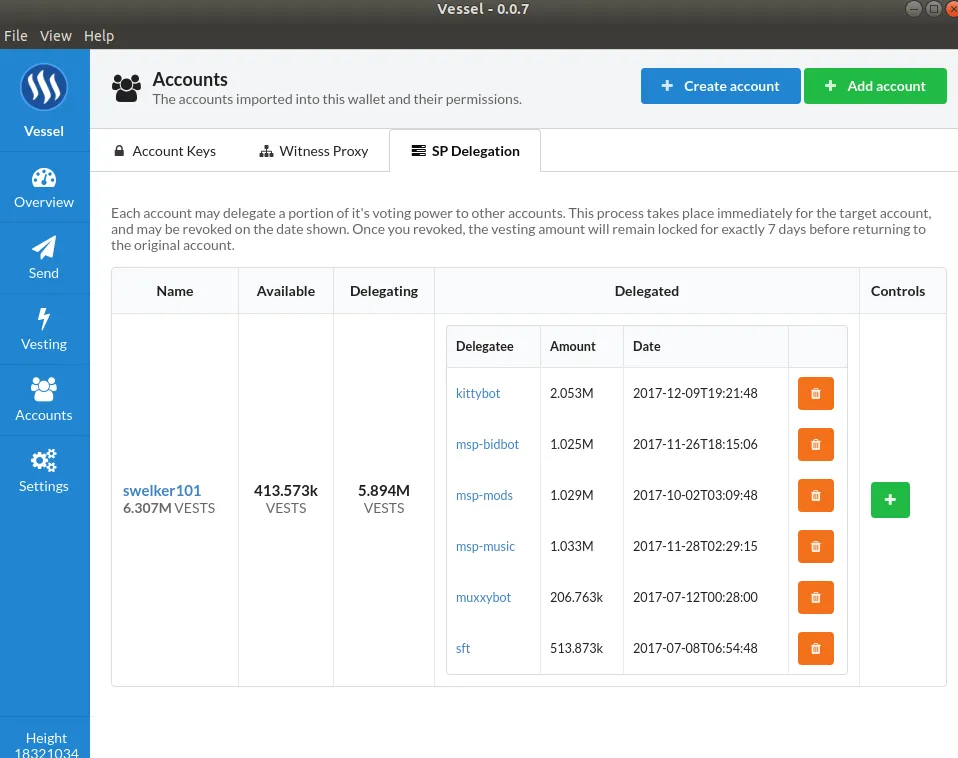Open the sft delegatee link
This screenshot has width=958, height=758.
(x=463, y=649)
